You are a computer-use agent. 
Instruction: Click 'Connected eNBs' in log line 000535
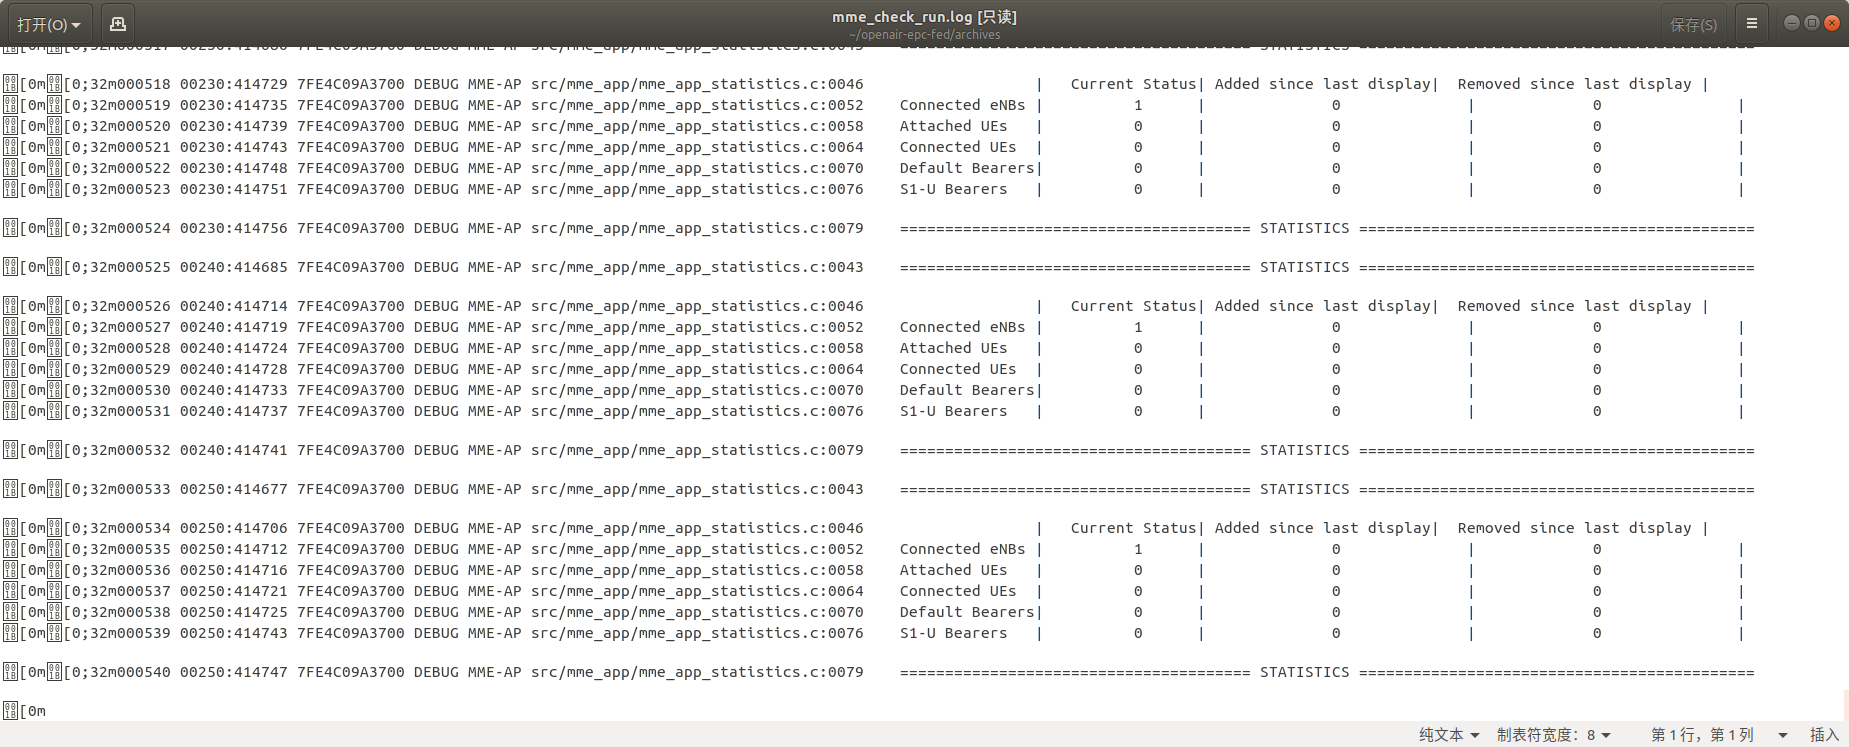[x=962, y=549]
